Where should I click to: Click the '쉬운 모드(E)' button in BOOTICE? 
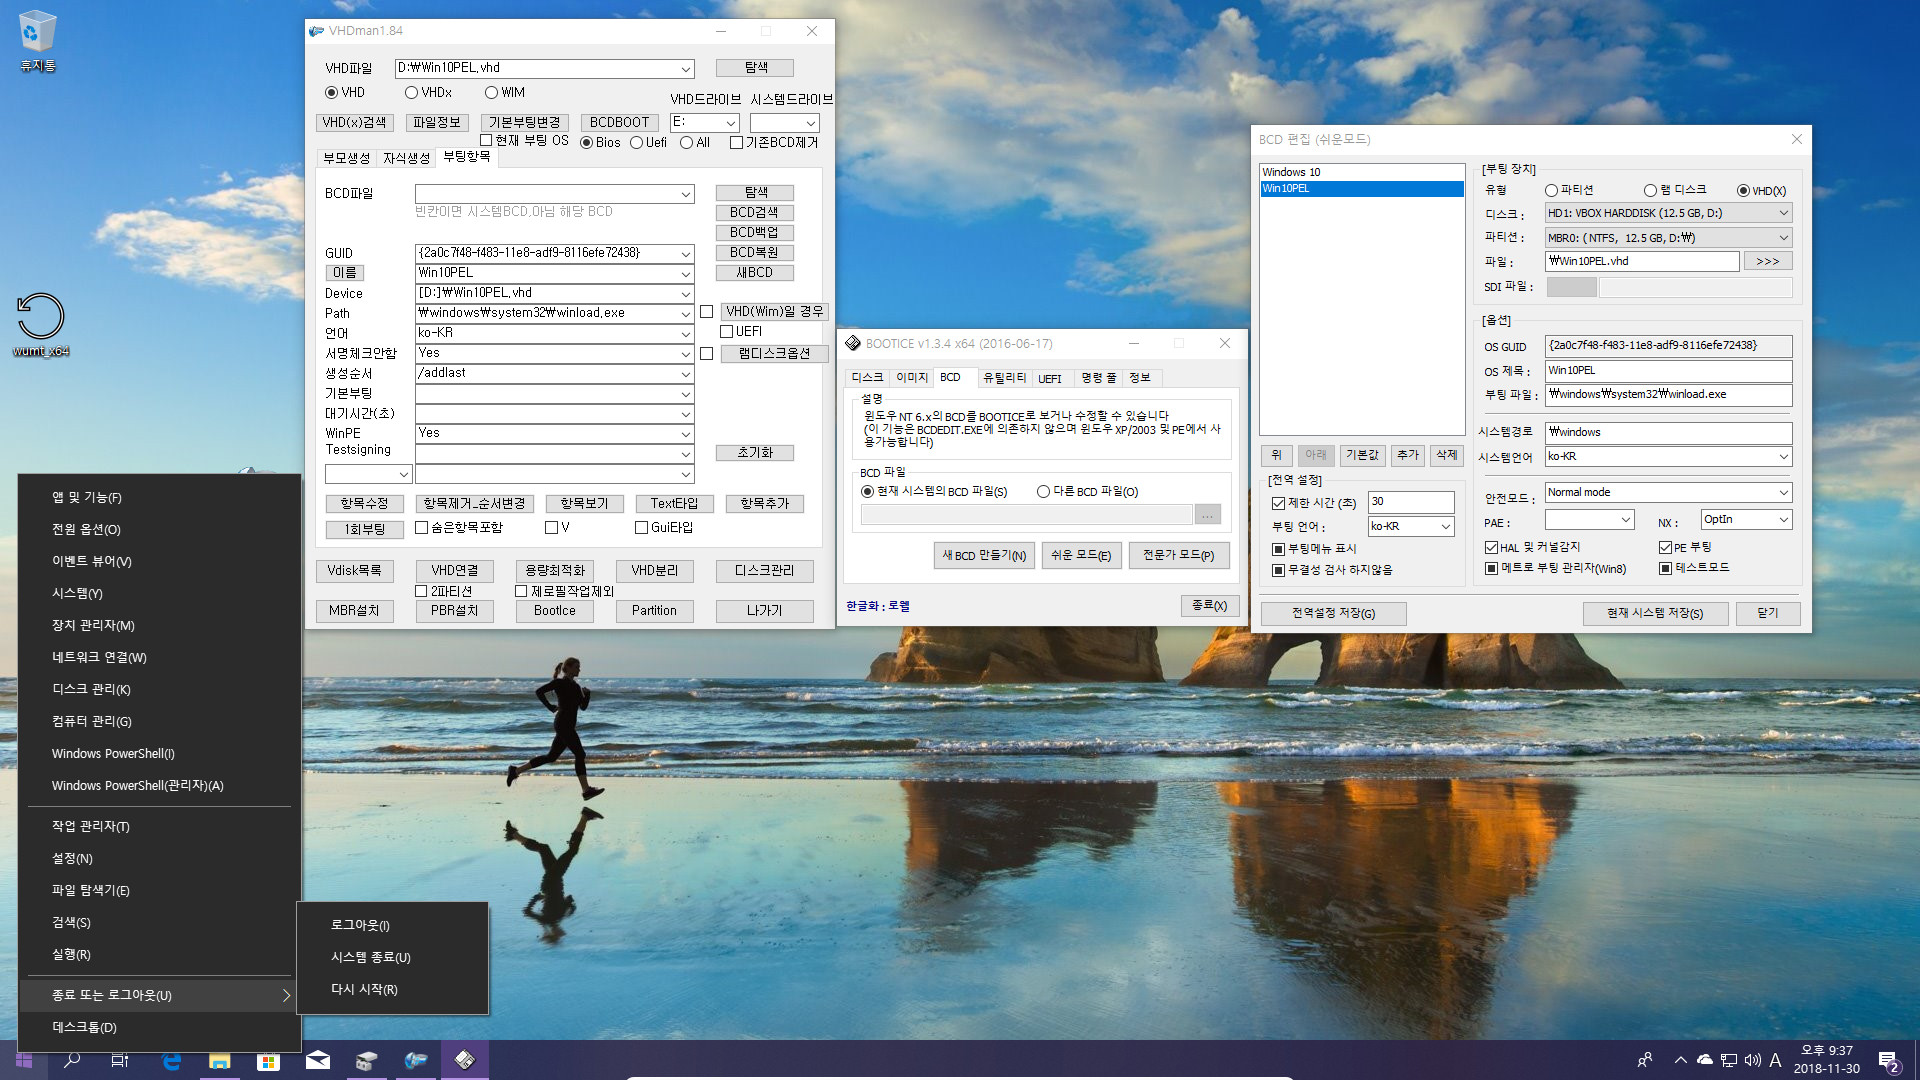(1080, 555)
